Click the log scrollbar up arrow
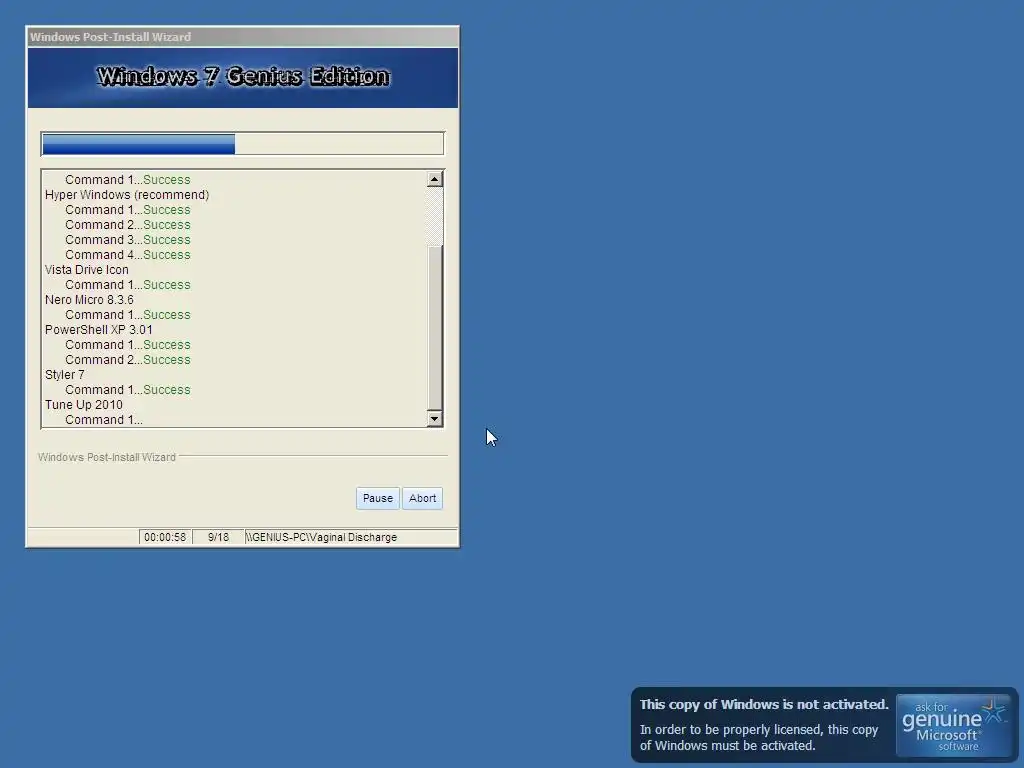1024x768 pixels. pos(434,179)
